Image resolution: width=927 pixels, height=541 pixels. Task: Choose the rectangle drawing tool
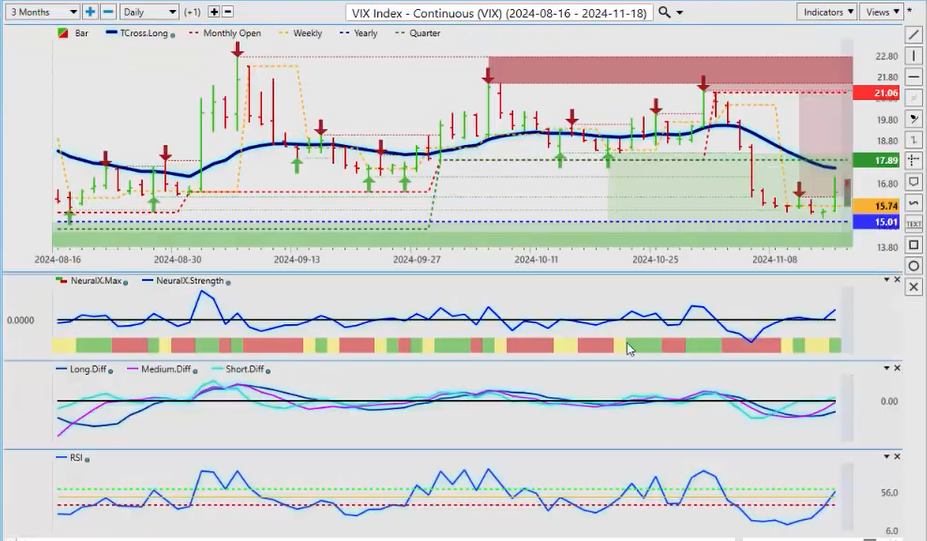point(914,245)
